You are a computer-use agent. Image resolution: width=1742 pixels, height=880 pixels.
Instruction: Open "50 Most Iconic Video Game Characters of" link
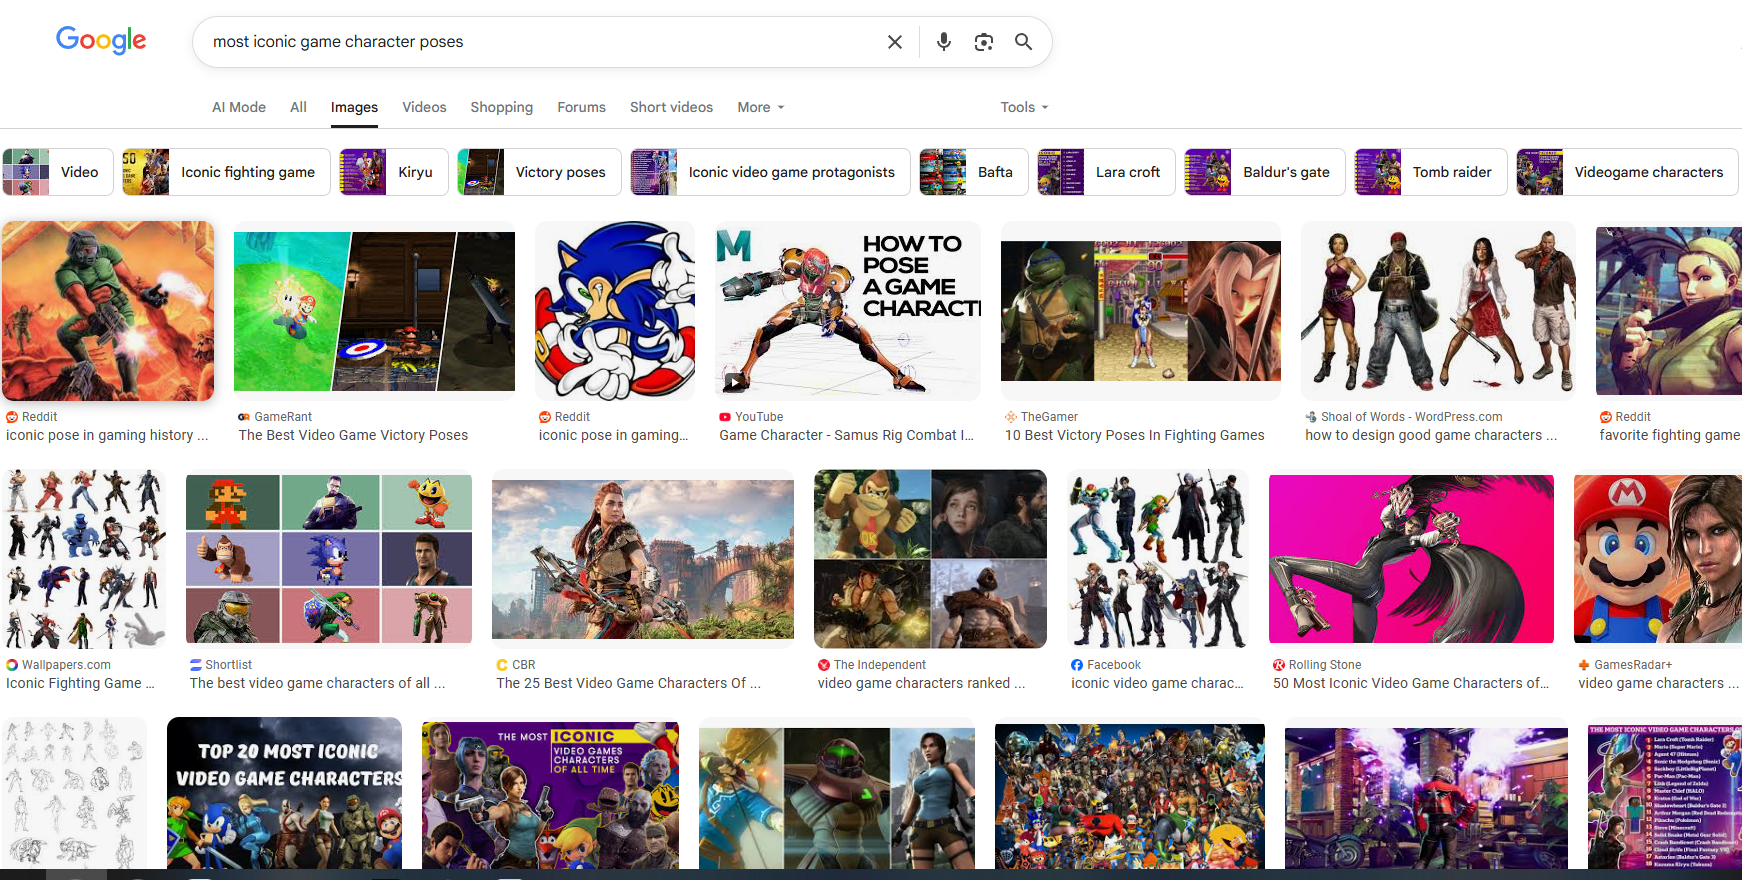tap(1411, 683)
